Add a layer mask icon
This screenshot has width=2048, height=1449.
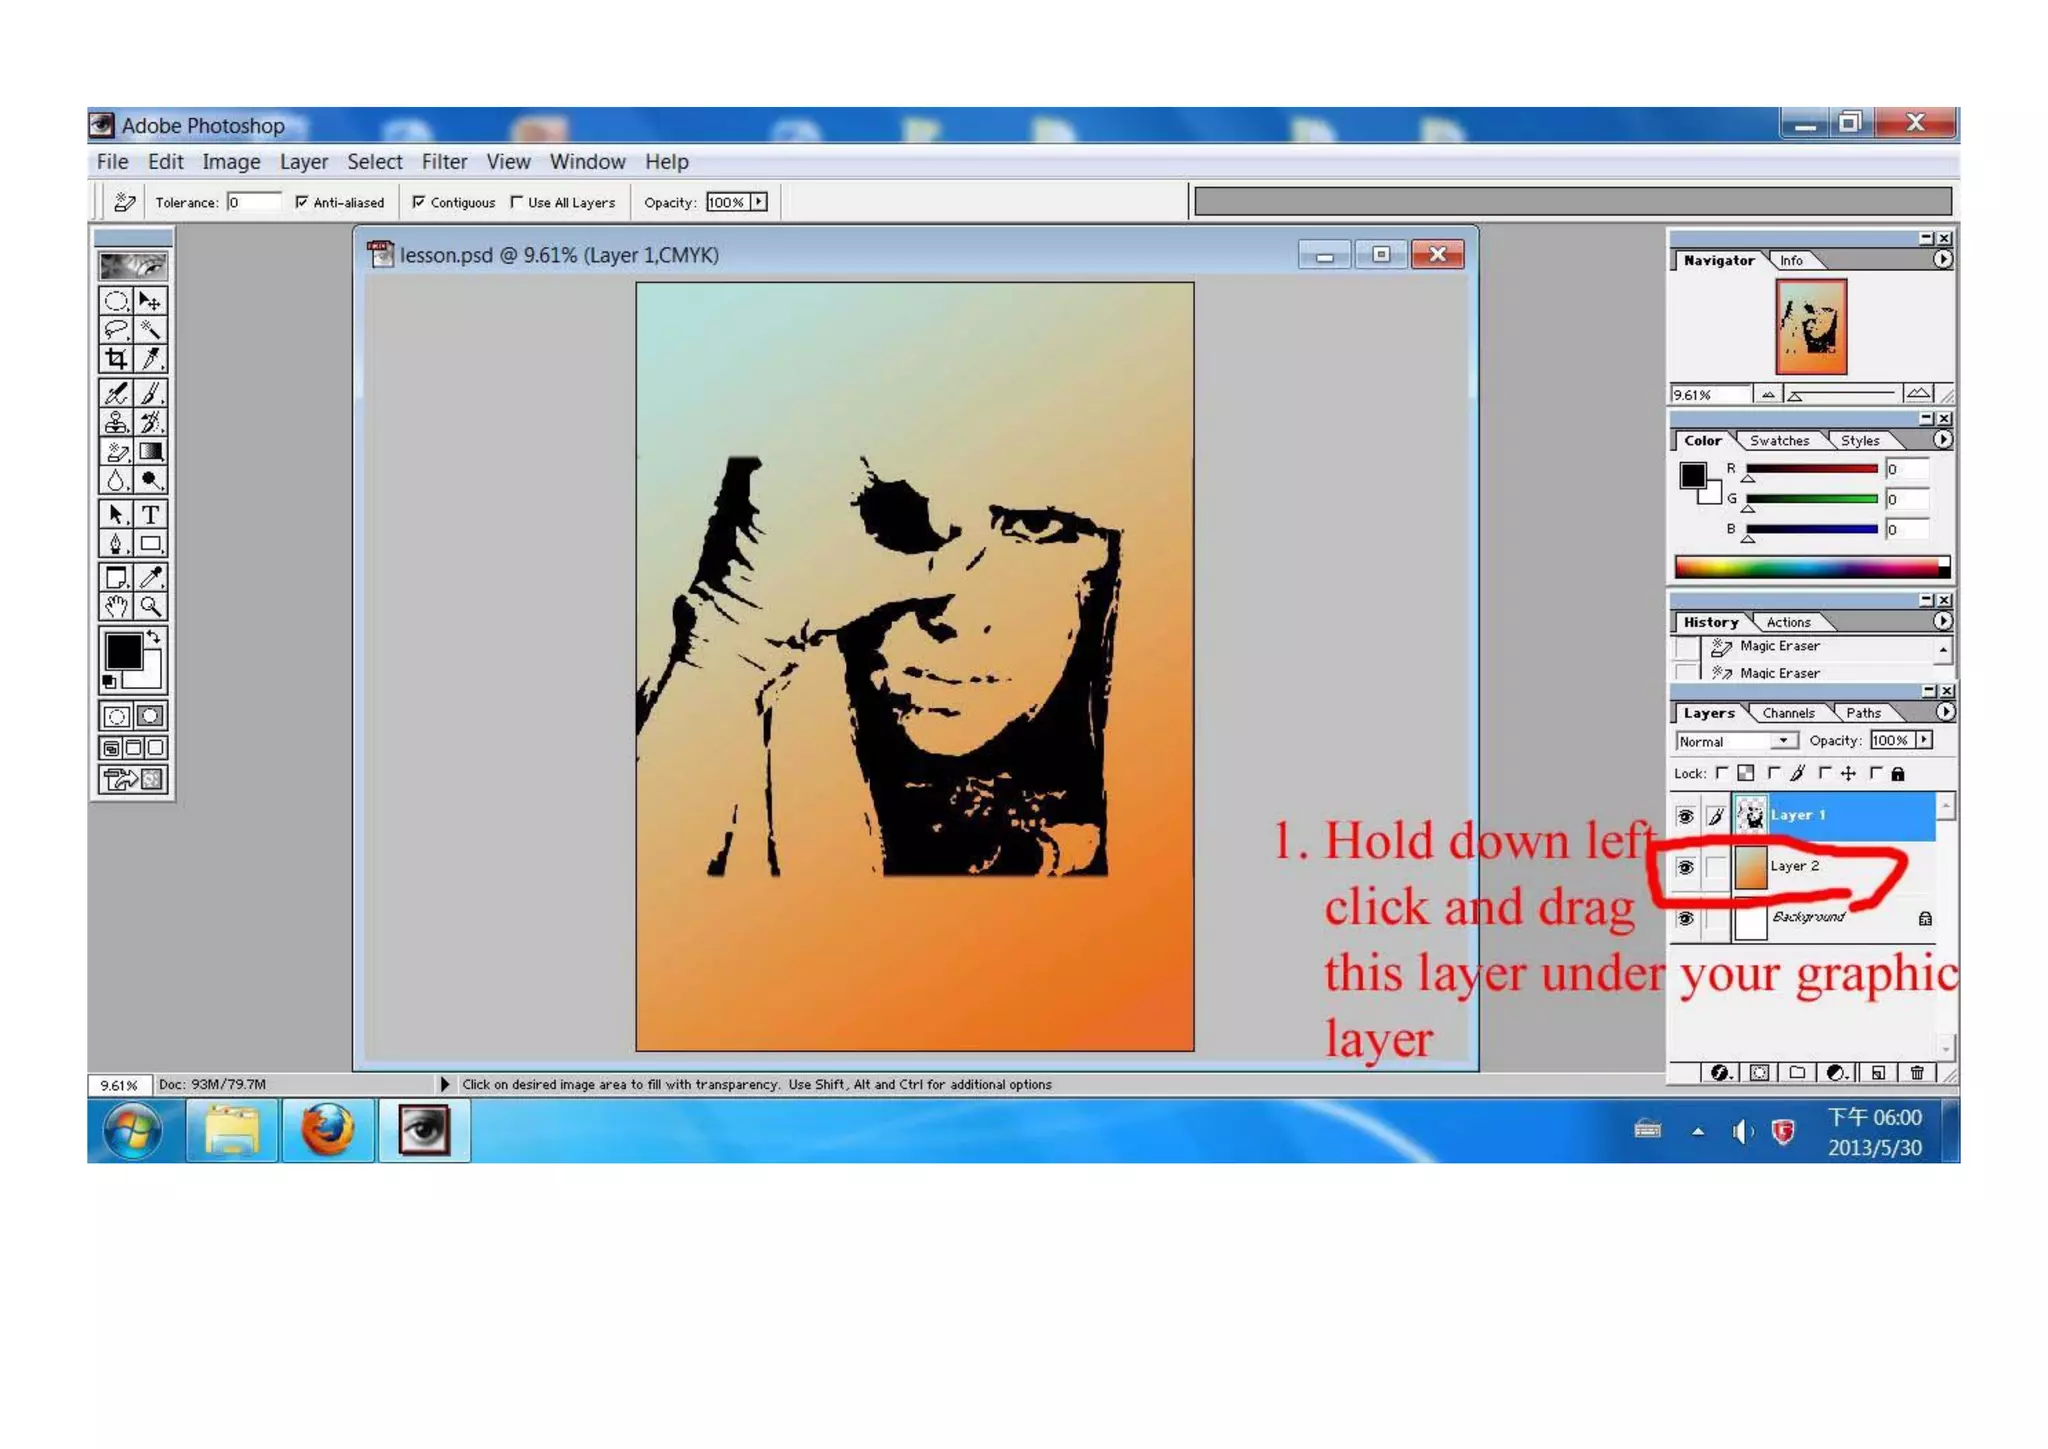1759,1073
